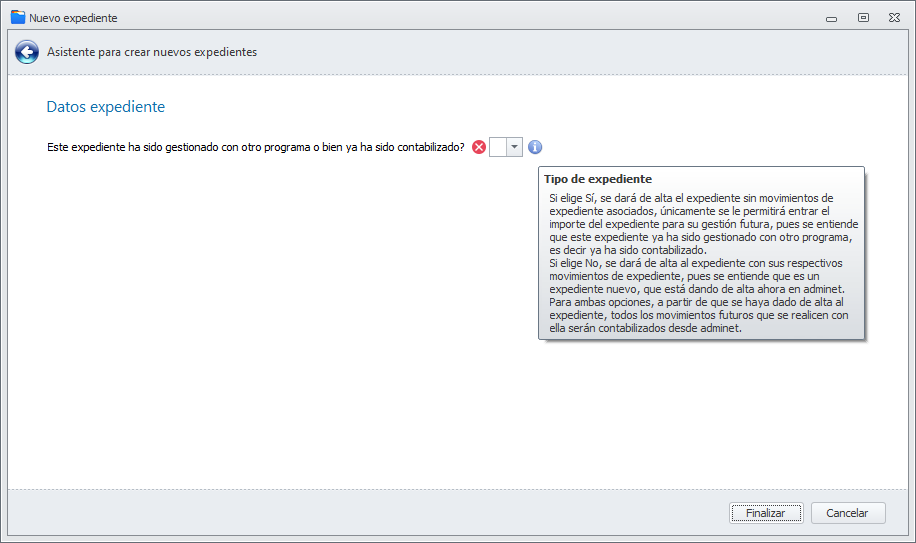Click the red validation error icon

pyautogui.click(x=479, y=147)
